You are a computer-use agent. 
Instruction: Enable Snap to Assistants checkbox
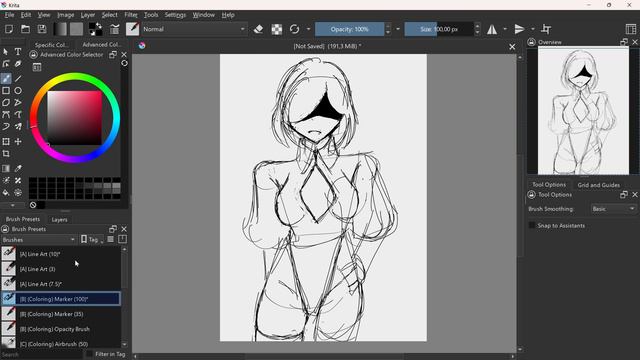point(532,225)
